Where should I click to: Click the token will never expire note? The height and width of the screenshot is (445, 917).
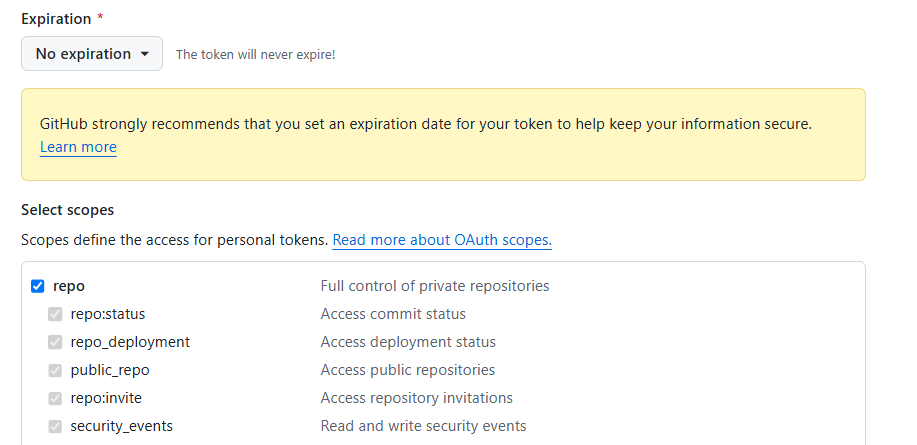click(255, 55)
